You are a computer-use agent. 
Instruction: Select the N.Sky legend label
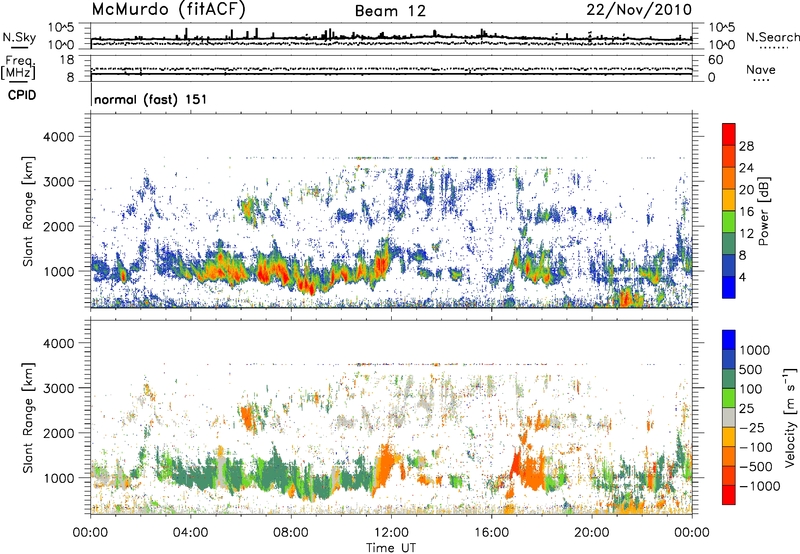pyautogui.click(x=19, y=37)
